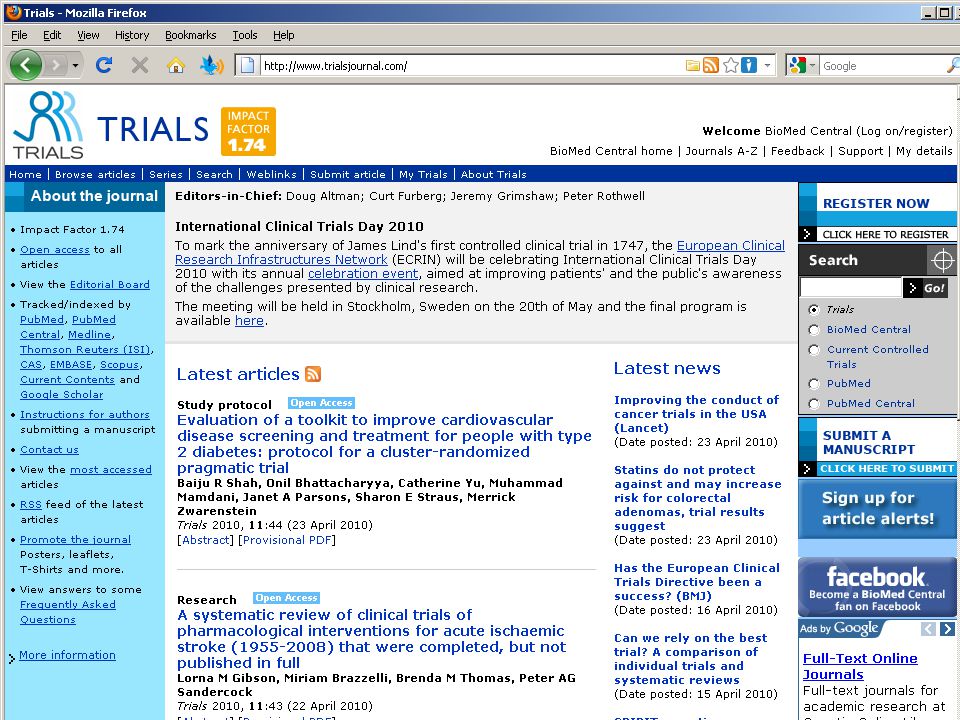The height and width of the screenshot is (720, 960).
Task: Open the History menu
Action: [x=132, y=35]
